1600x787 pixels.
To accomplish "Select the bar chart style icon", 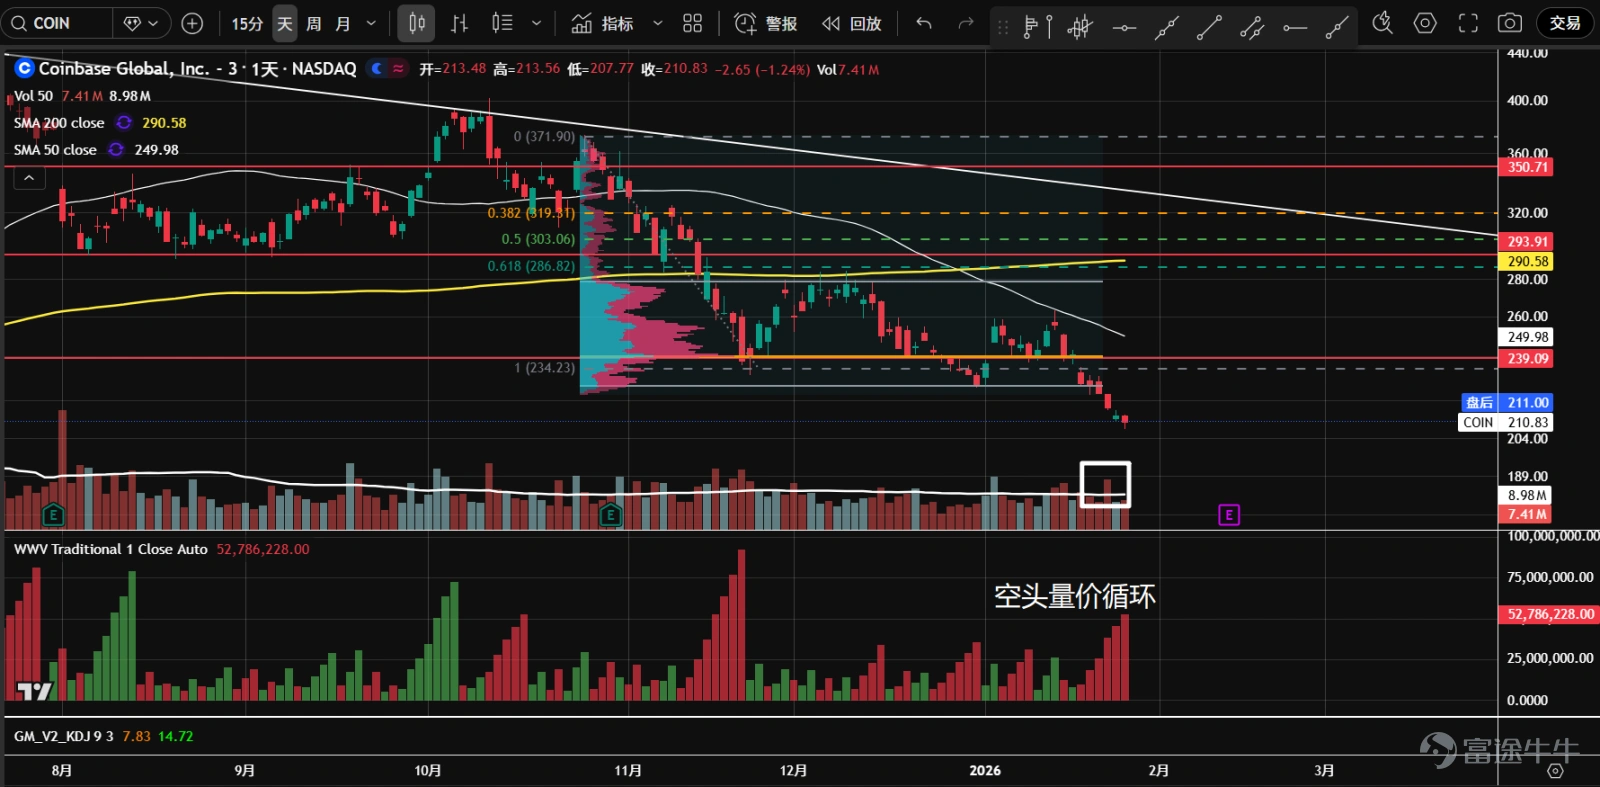I will 460,23.
